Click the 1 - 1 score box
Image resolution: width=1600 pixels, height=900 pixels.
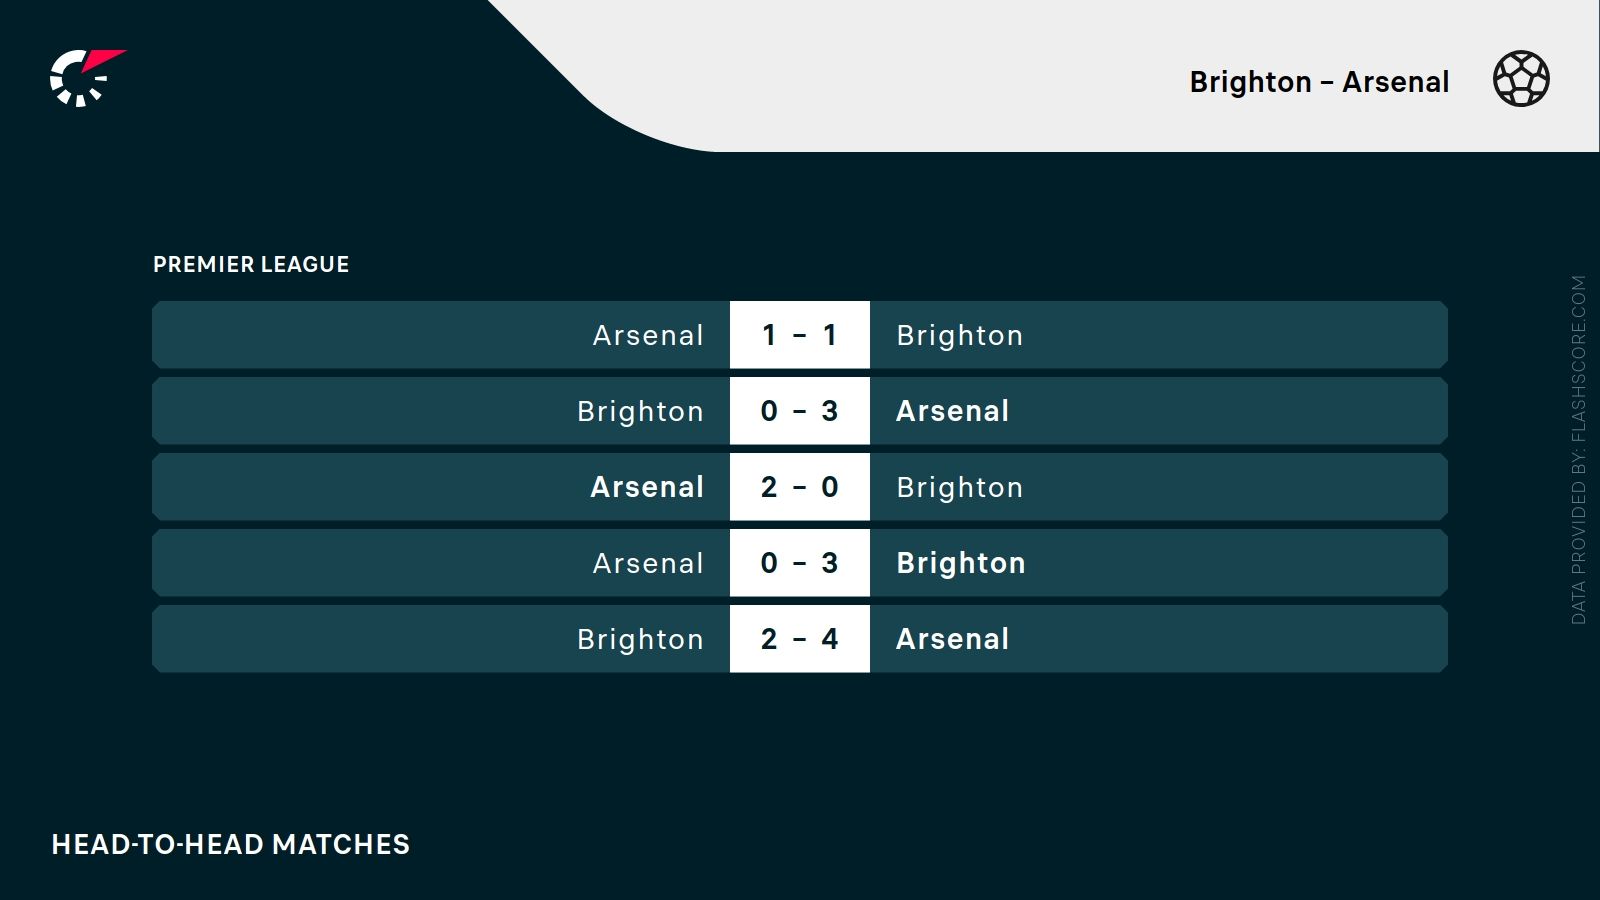point(799,335)
